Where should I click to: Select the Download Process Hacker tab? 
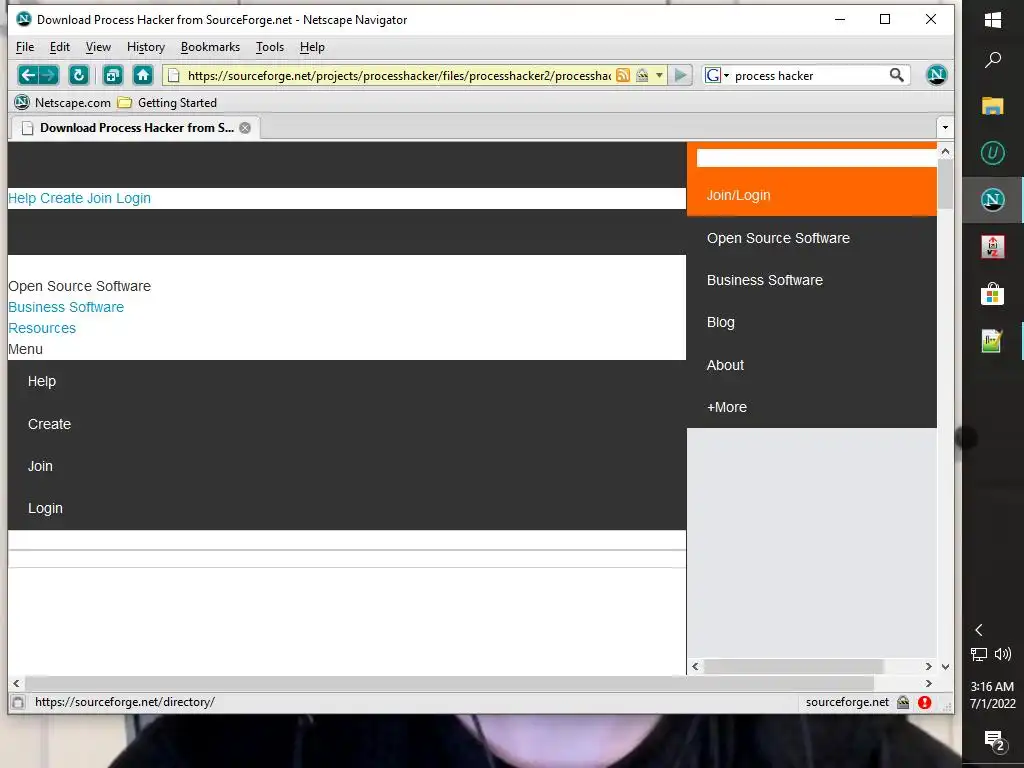point(135,128)
